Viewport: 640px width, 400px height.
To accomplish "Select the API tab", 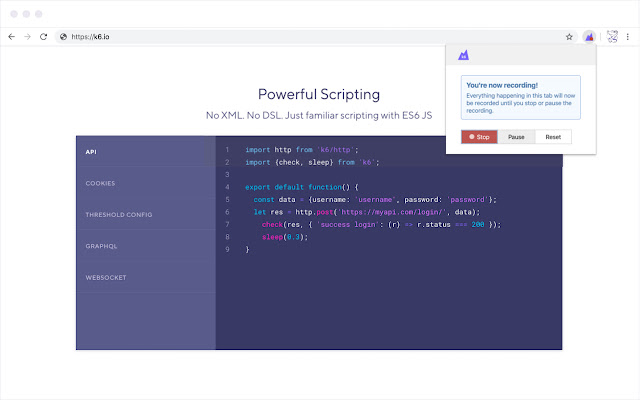I will tap(146, 151).
